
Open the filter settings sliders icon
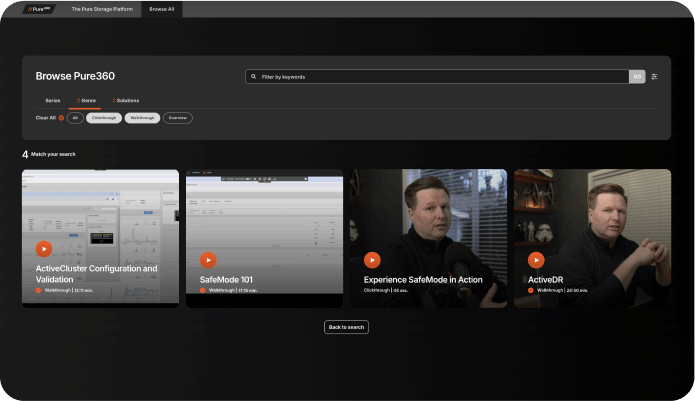[654, 76]
